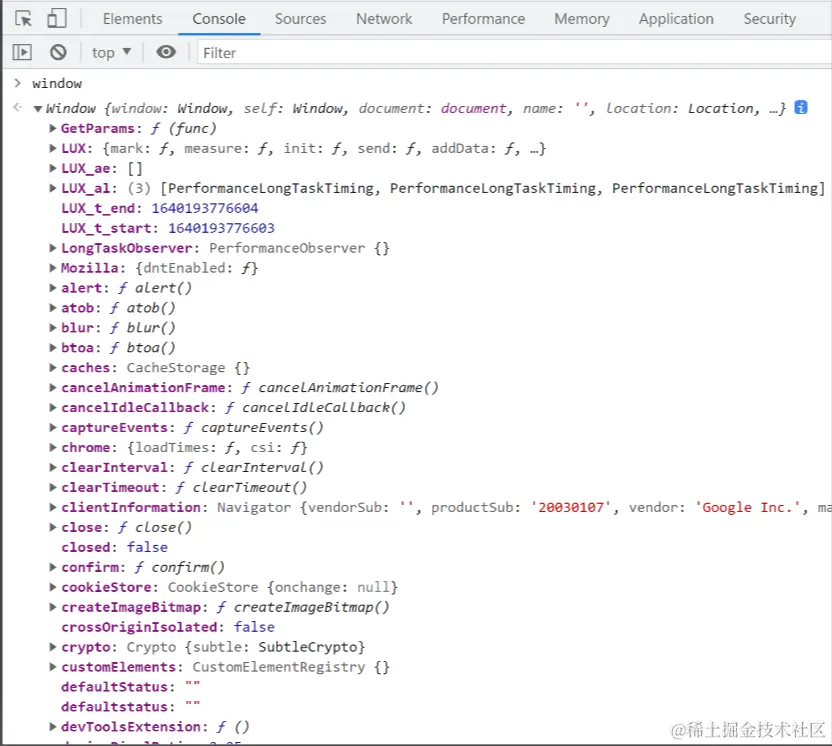
Task: Expand the cancelIdleCallback entry
Action: click(53, 407)
